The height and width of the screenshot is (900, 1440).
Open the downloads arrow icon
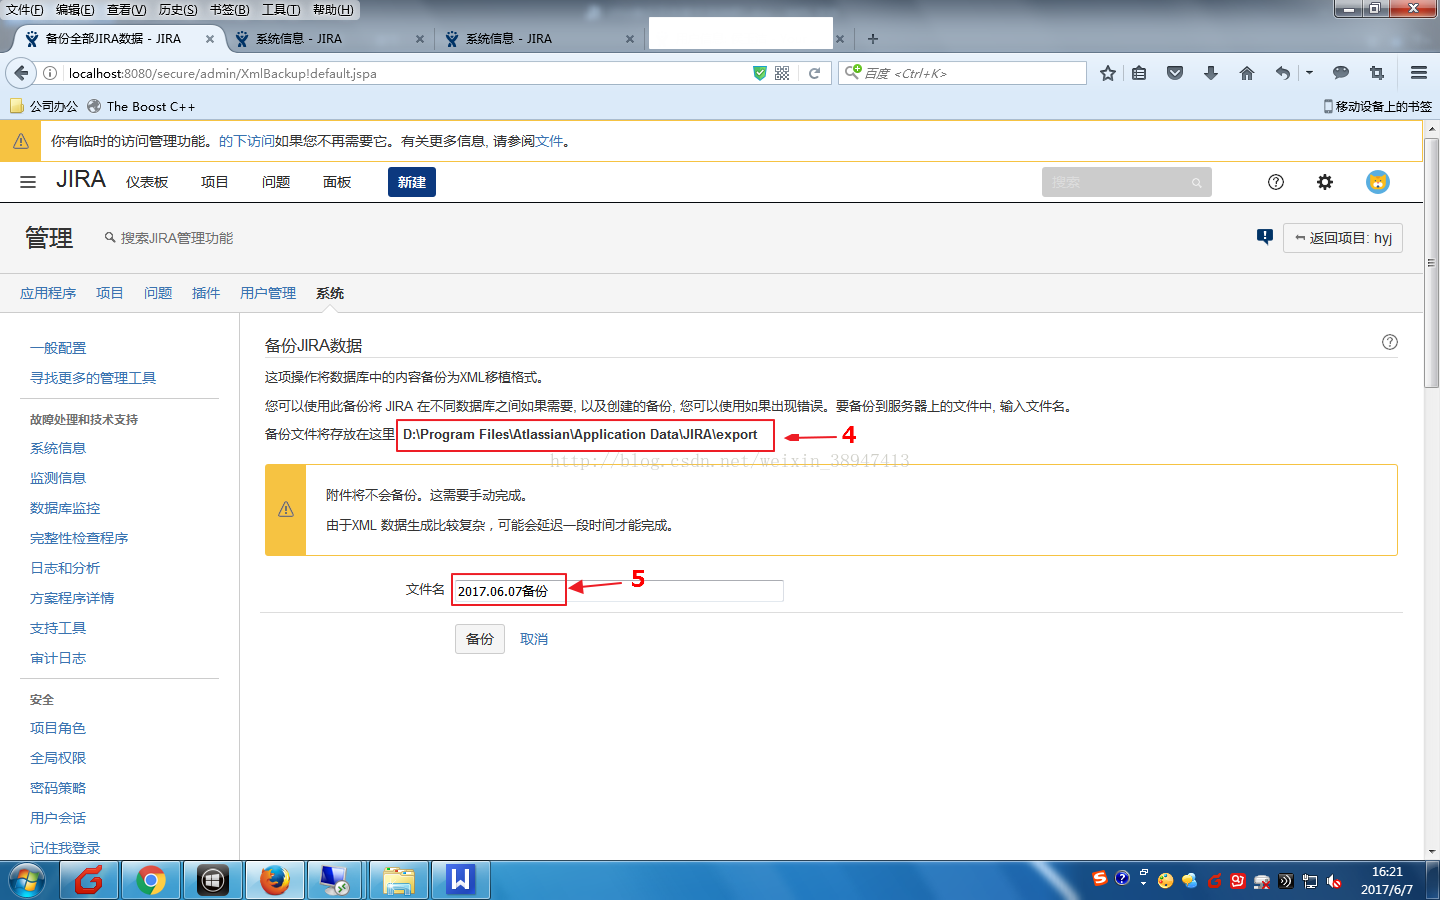[1211, 73]
